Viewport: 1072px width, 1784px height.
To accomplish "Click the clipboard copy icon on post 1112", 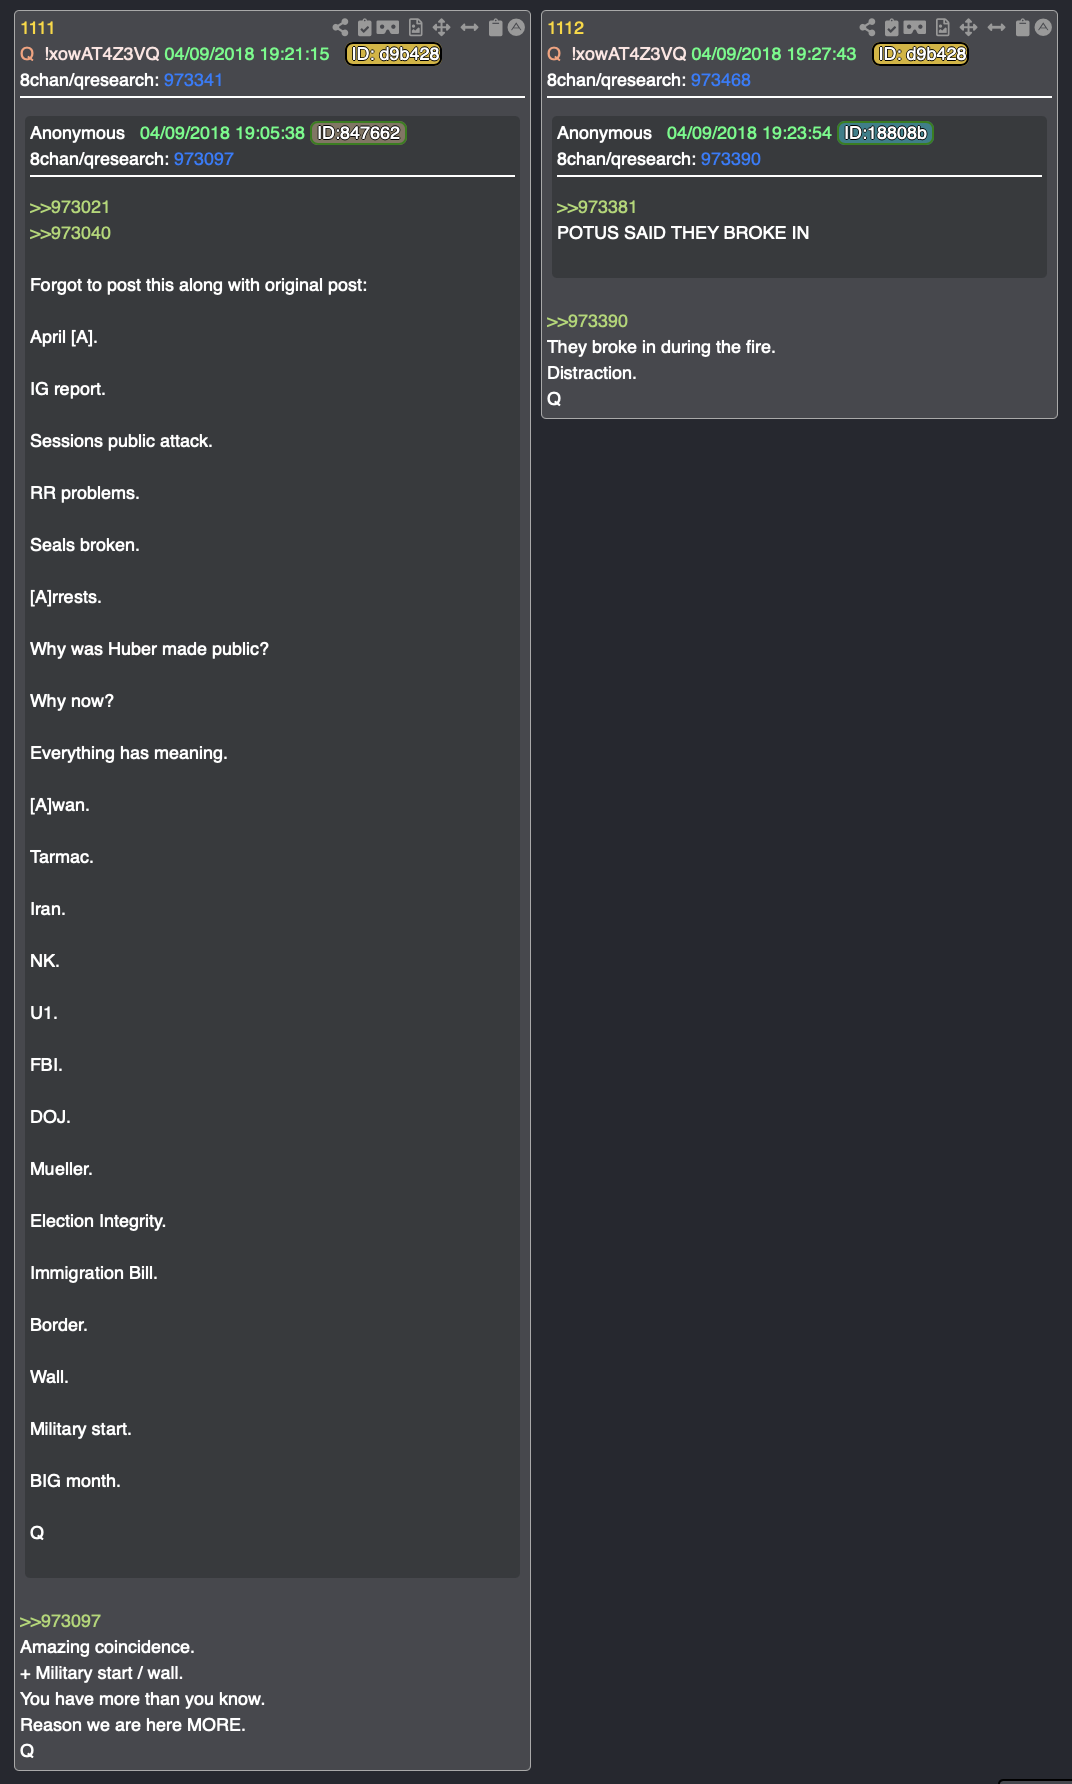I will 1022,28.
